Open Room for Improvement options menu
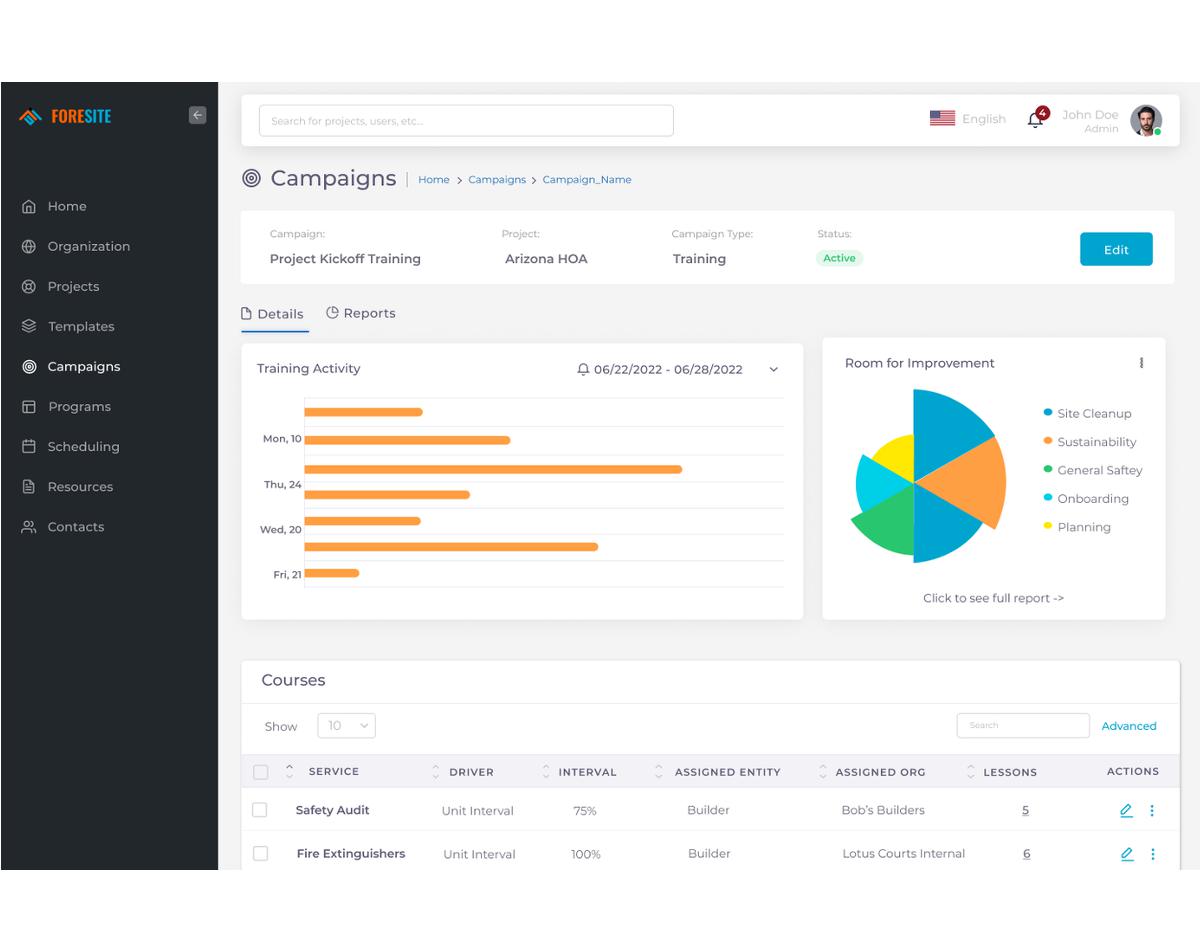This screenshot has height=950, width=1200. coord(1141,363)
